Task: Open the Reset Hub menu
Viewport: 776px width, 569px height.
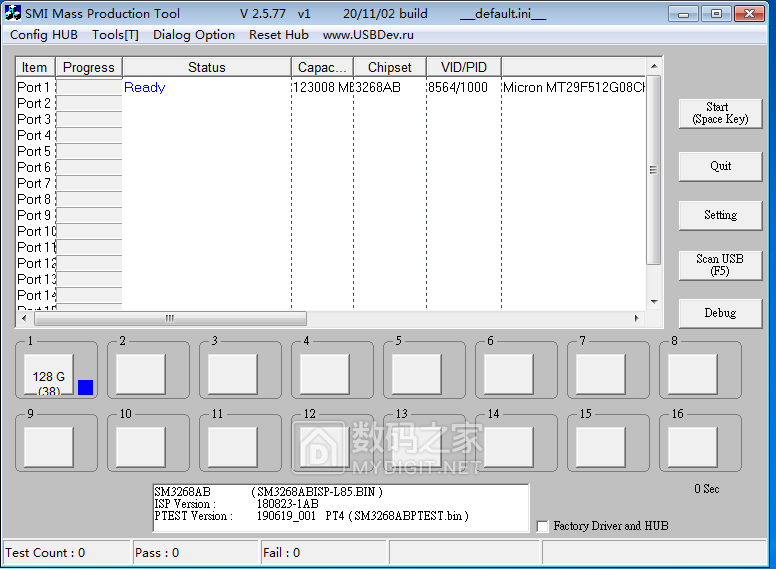Action: (279, 35)
